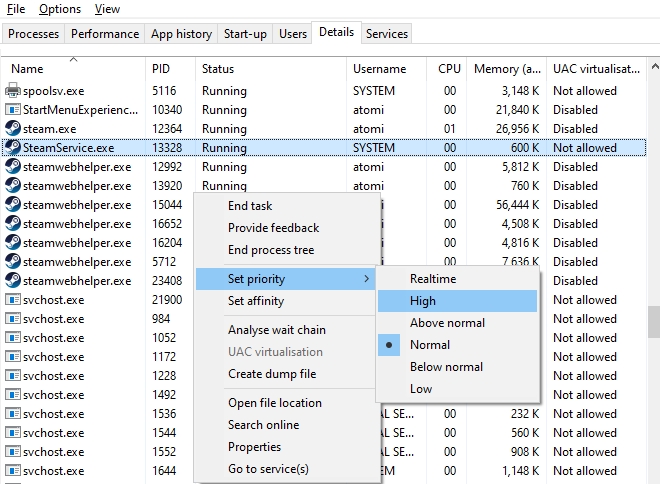Viewport: 660px width, 484px height.
Task: Switch to the Start-up tab
Action: pyautogui.click(x=245, y=34)
